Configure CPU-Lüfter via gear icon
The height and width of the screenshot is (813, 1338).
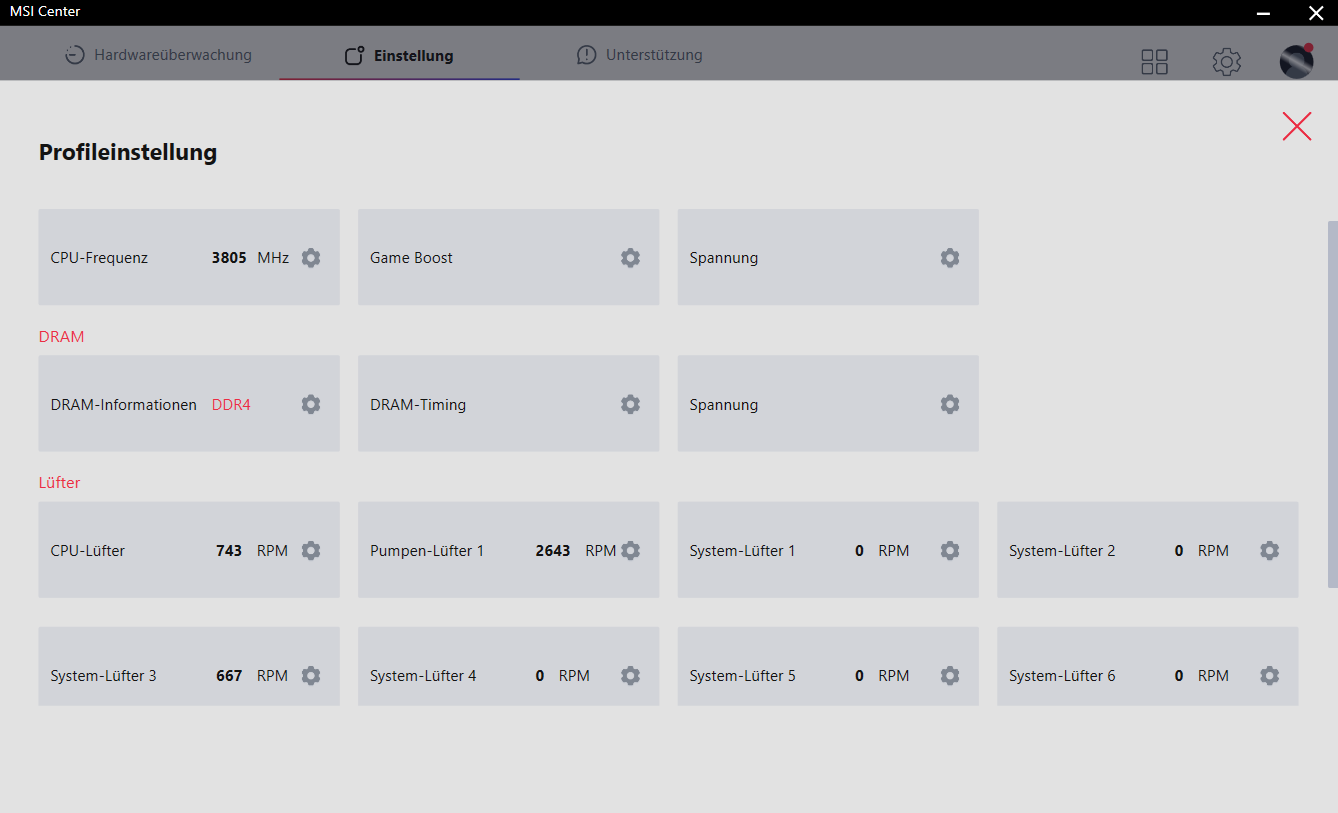tap(311, 551)
